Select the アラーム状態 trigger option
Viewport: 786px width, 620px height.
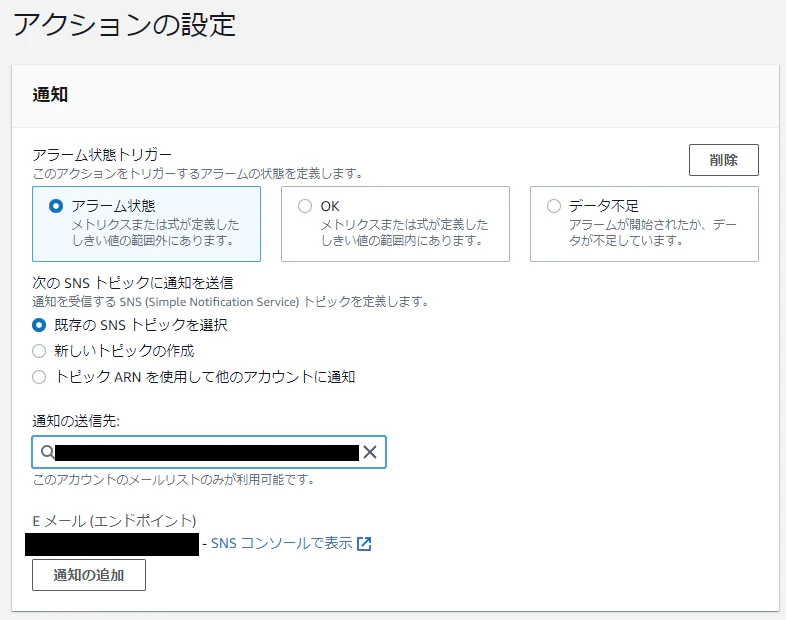146,224
